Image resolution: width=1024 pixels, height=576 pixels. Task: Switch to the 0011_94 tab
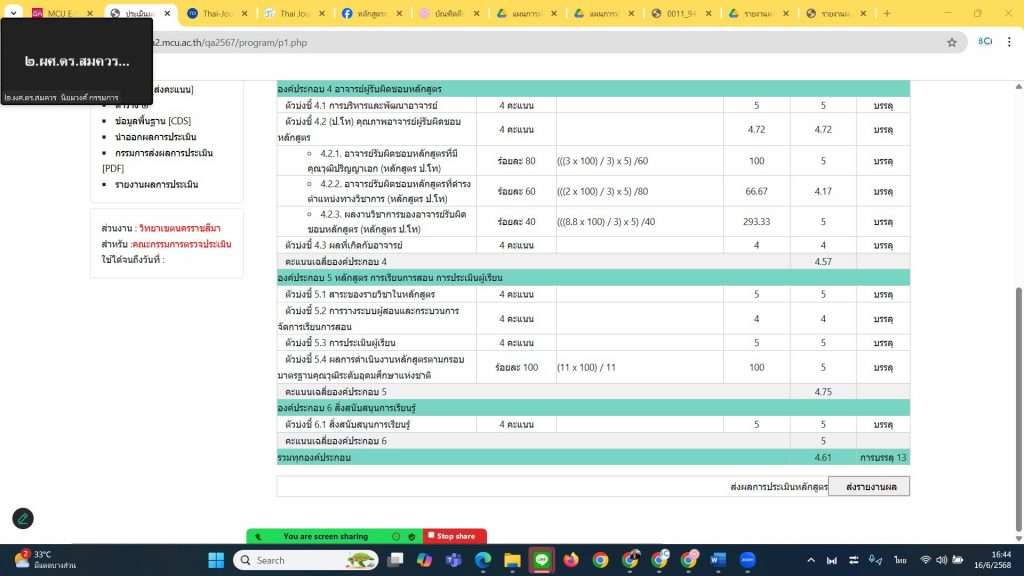(680, 13)
